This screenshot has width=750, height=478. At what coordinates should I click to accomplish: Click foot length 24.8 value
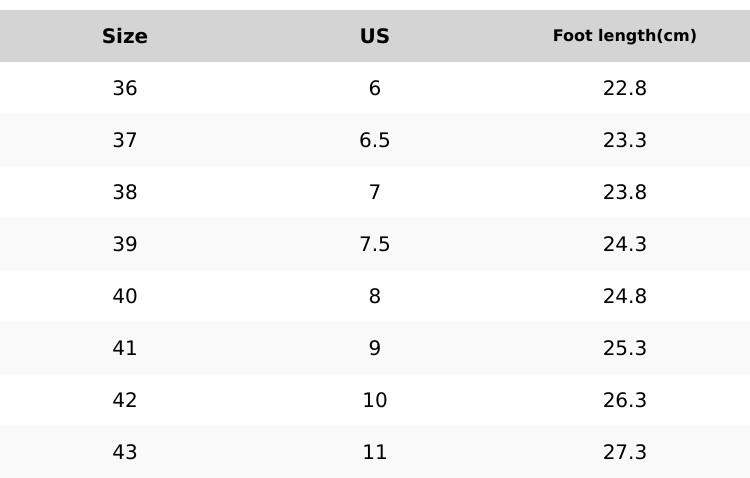[x=625, y=297]
